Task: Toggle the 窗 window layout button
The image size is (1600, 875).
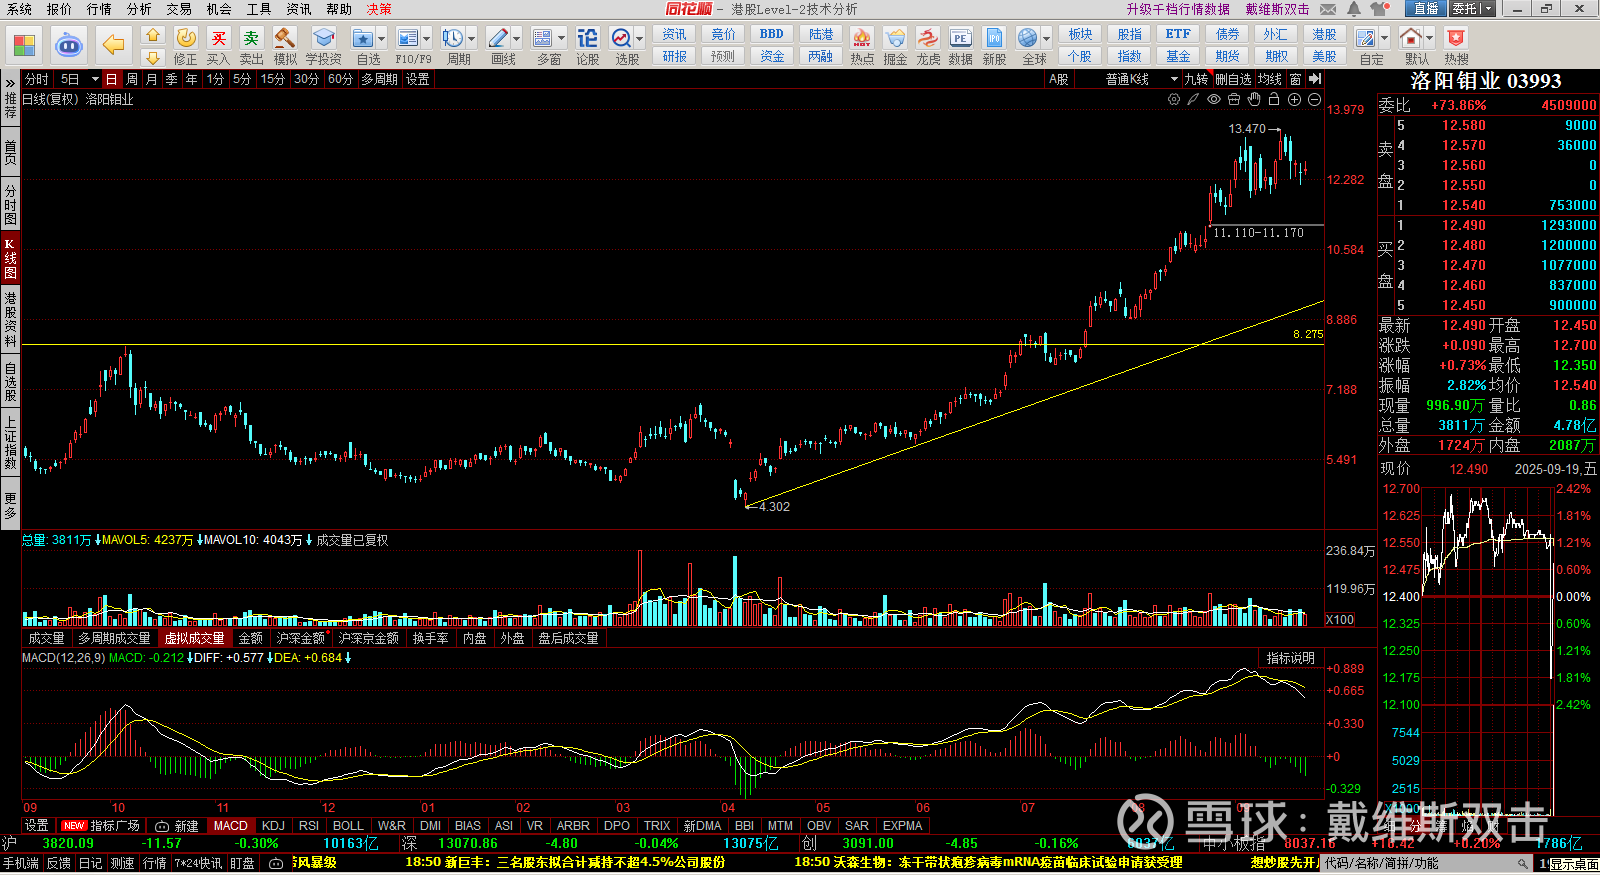Action: point(1296,79)
